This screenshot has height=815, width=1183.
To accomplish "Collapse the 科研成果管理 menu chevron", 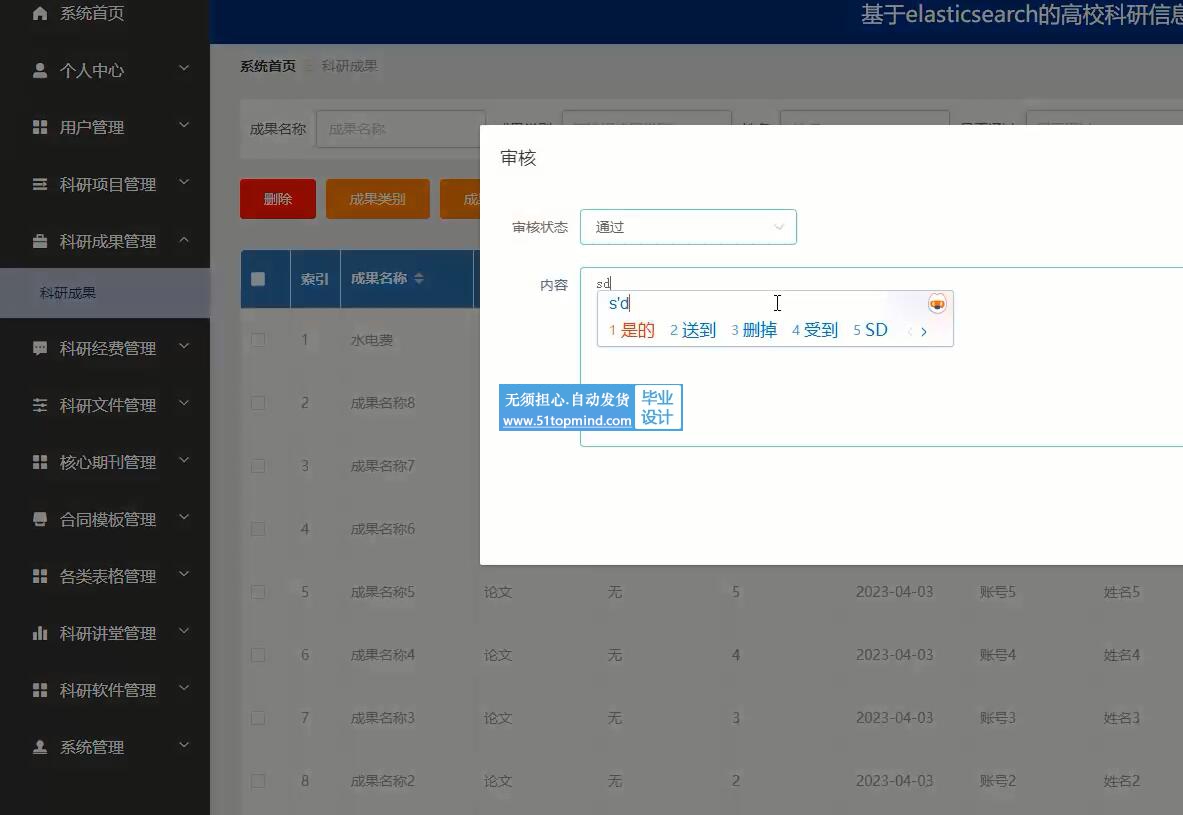I will click(x=184, y=240).
